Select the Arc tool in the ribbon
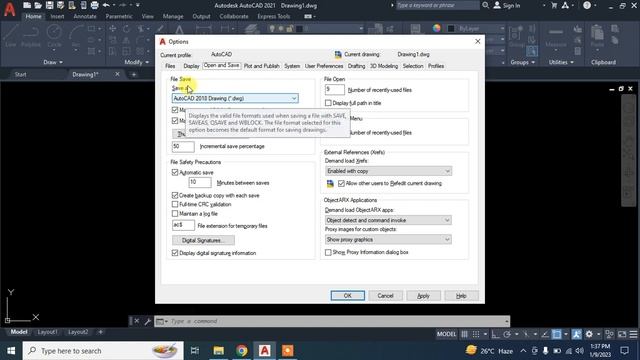The image size is (640, 360). (76, 36)
